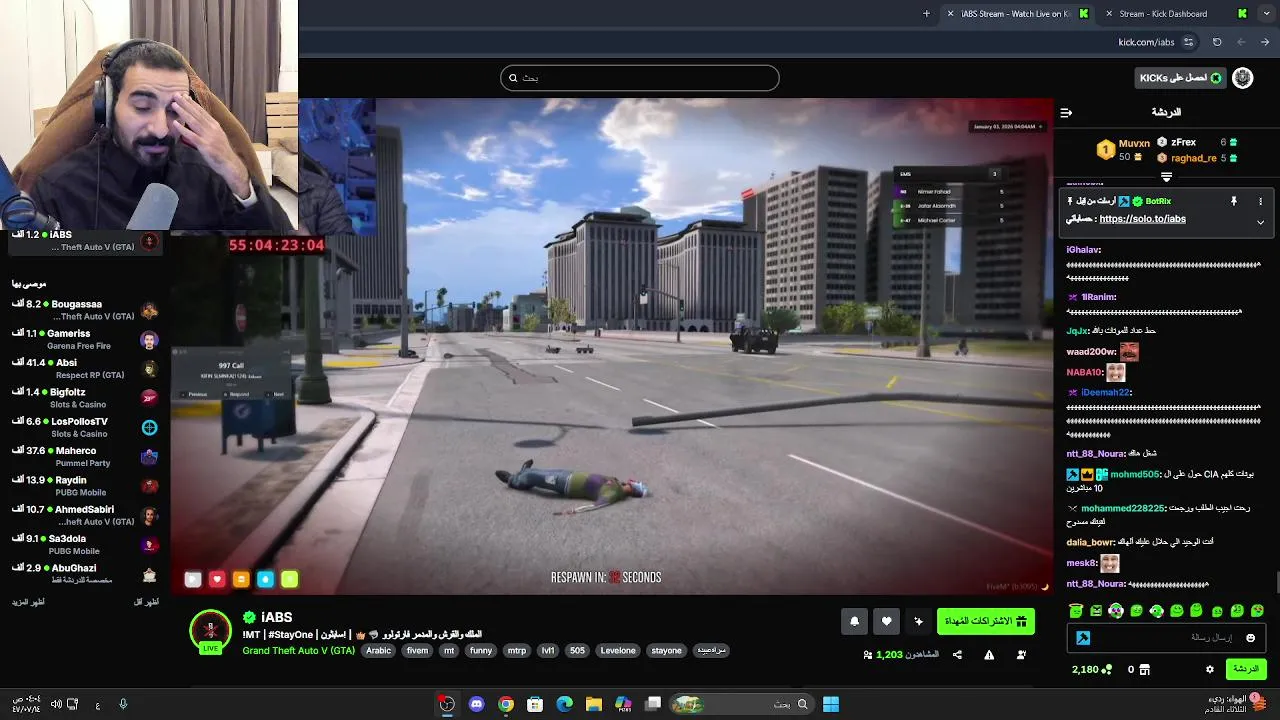Click the chat message input field
Viewport: 1280px width, 720px height.
(1166, 637)
